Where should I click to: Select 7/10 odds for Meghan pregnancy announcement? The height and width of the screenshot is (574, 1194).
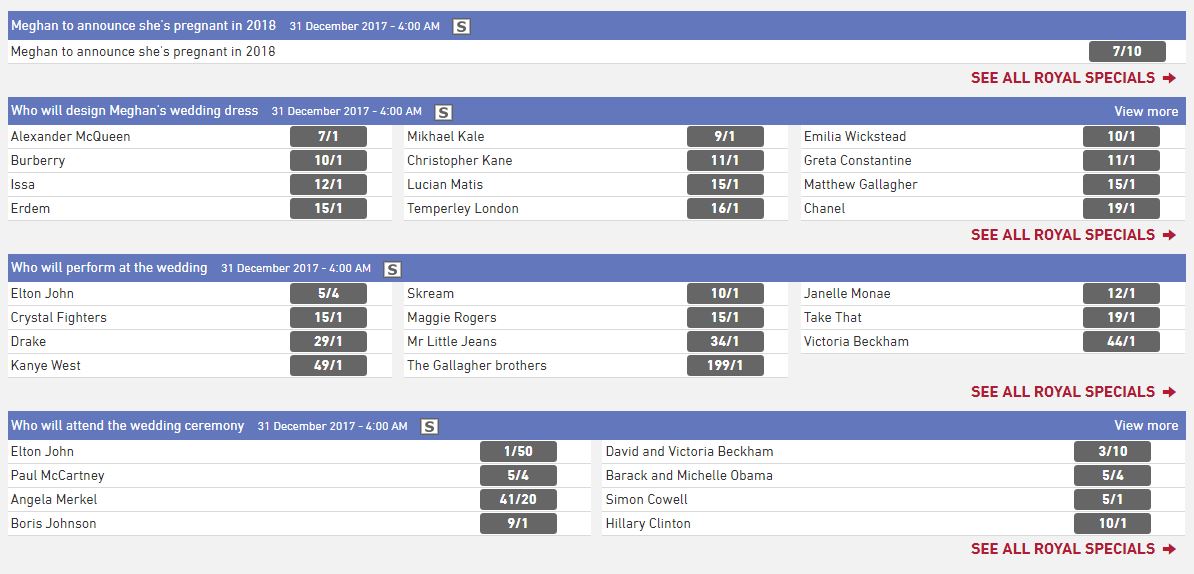coord(1126,52)
